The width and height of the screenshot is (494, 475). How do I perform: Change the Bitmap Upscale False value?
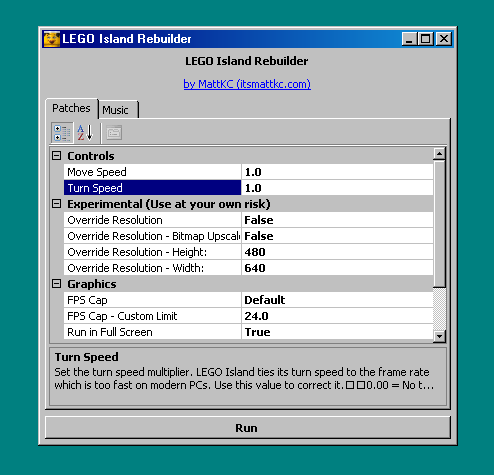tap(337, 236)
